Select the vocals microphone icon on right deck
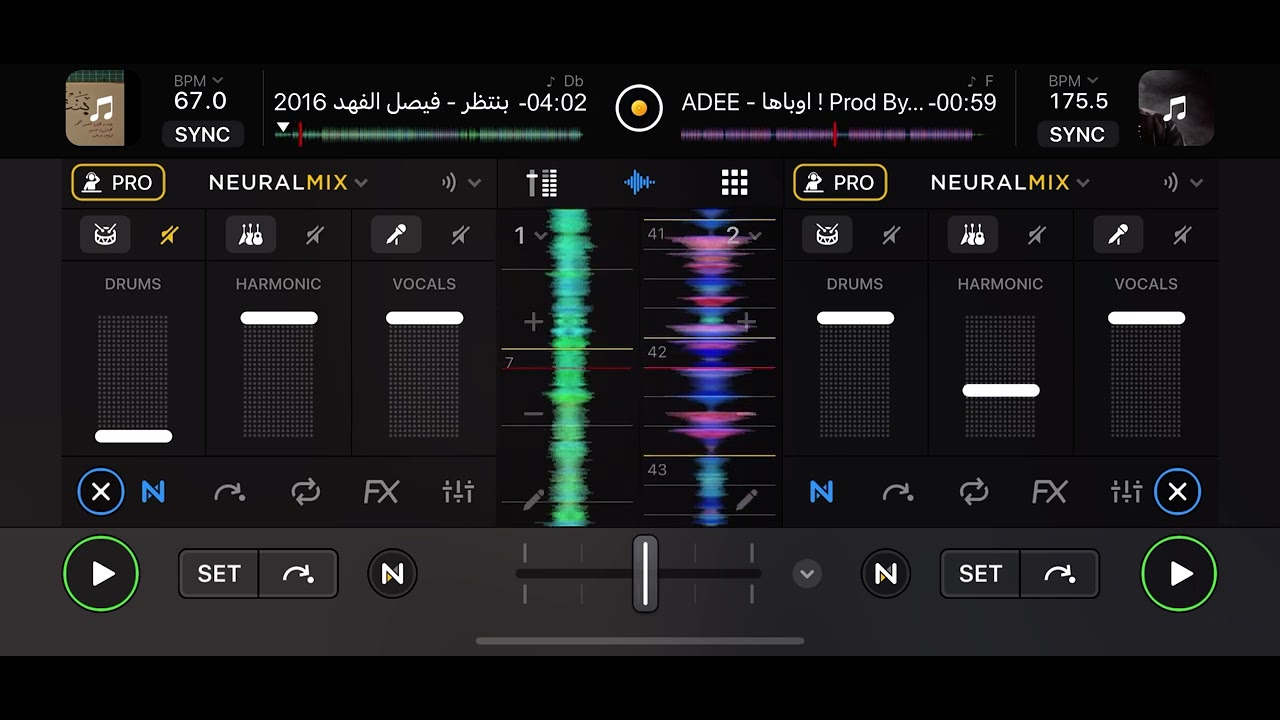Image resolution: width=1280 pixels, height=720 pixels. pyautogui.click(x=1118, y=235)
